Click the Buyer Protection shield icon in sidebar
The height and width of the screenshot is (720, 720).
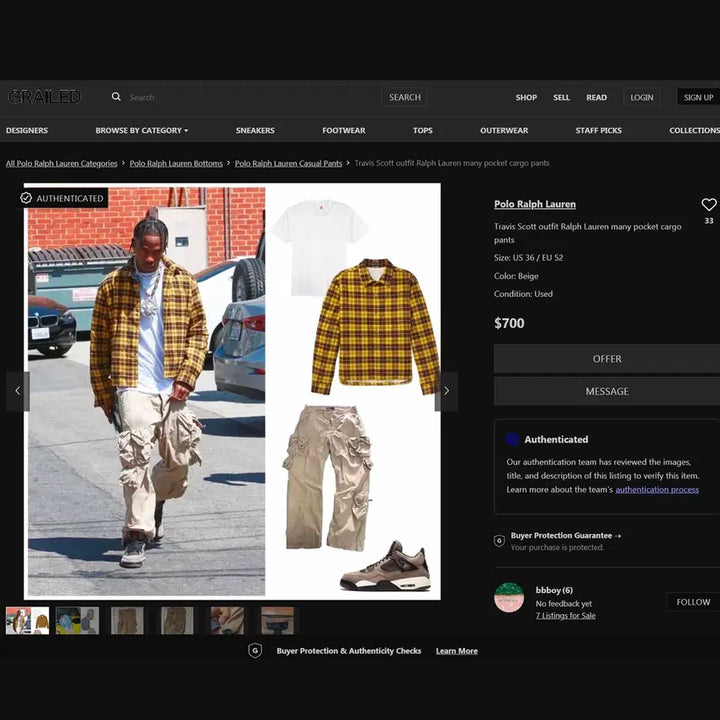499,541
